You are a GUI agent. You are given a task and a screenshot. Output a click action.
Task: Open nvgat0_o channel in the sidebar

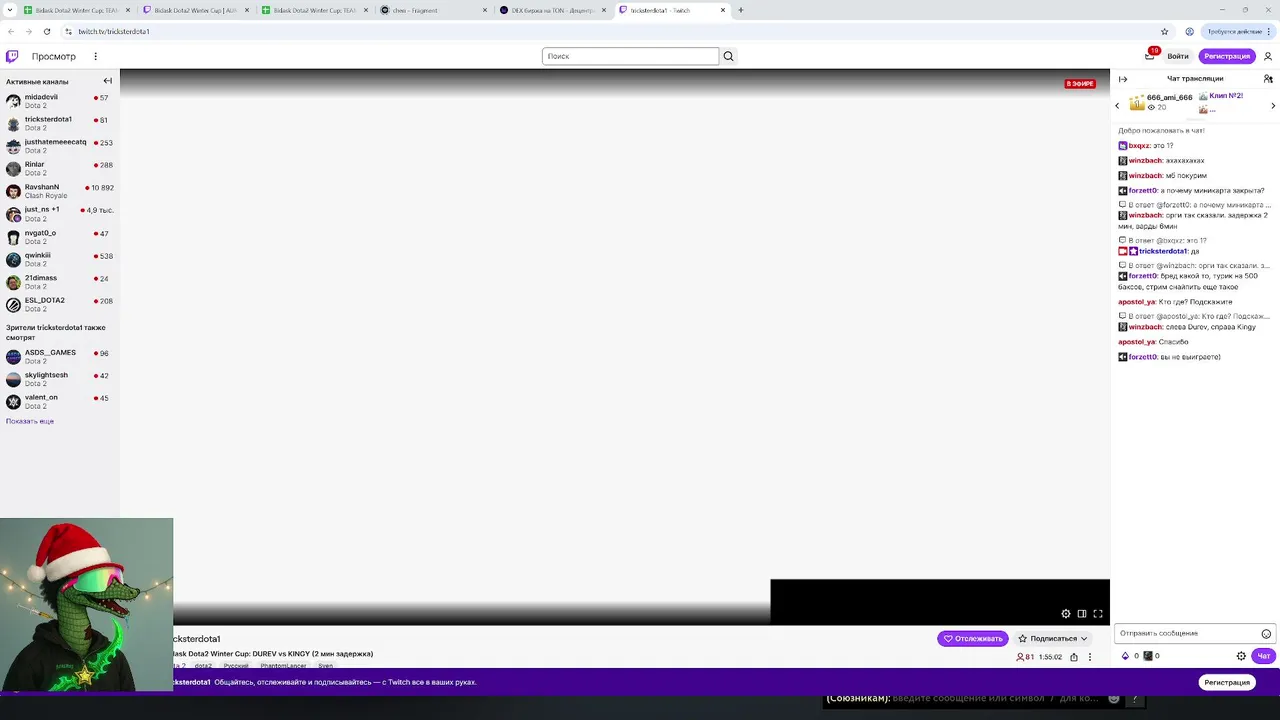(x=59, y=237)
